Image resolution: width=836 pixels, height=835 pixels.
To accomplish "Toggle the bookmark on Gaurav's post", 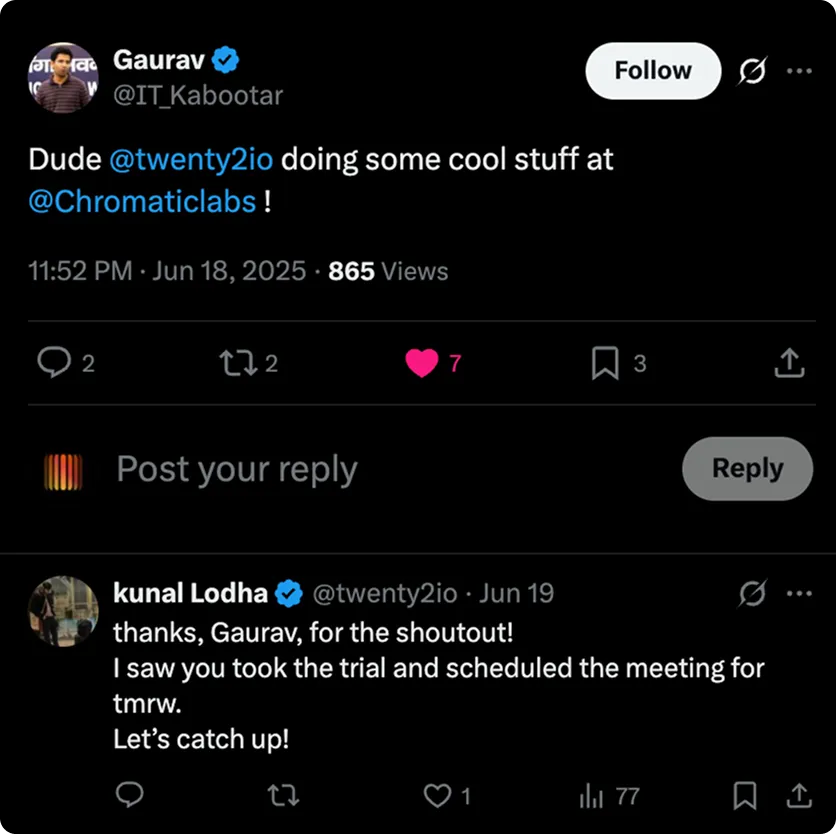I will click(605, 363).
